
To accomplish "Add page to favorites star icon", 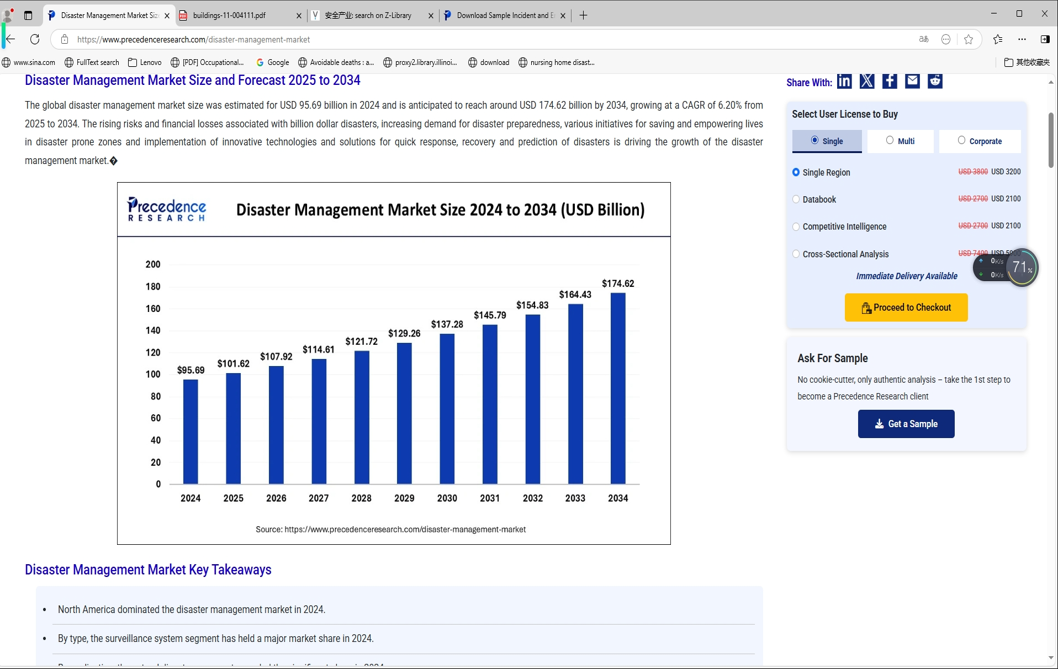I will (969, 39).
